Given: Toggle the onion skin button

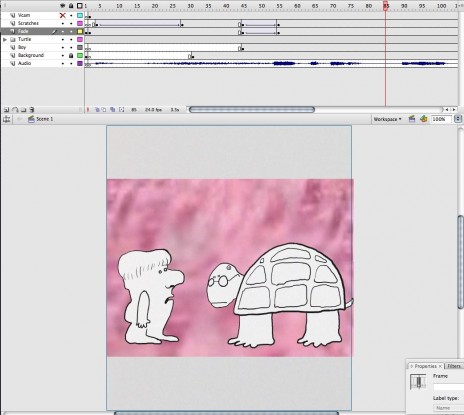Looking at the screenshot, I should point(97,109).
